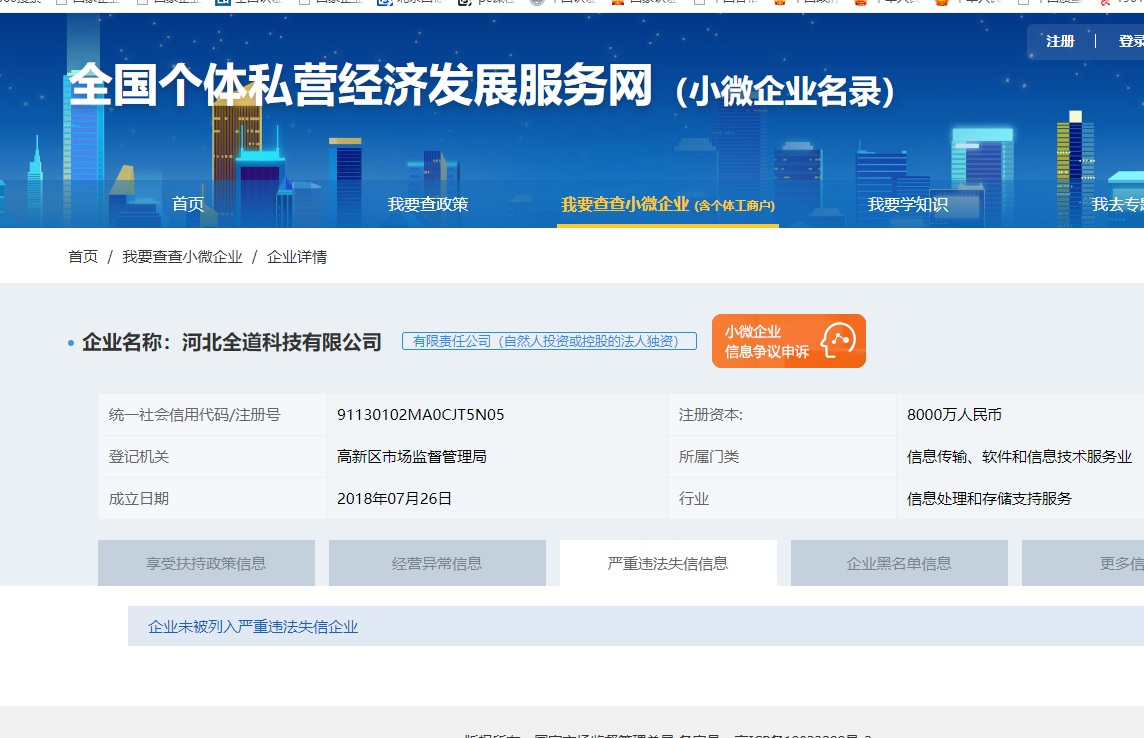Click the site title 全国个体私营经济发展服务网
The height and width of the screenshot is (738, 1144).
[360, 85]
